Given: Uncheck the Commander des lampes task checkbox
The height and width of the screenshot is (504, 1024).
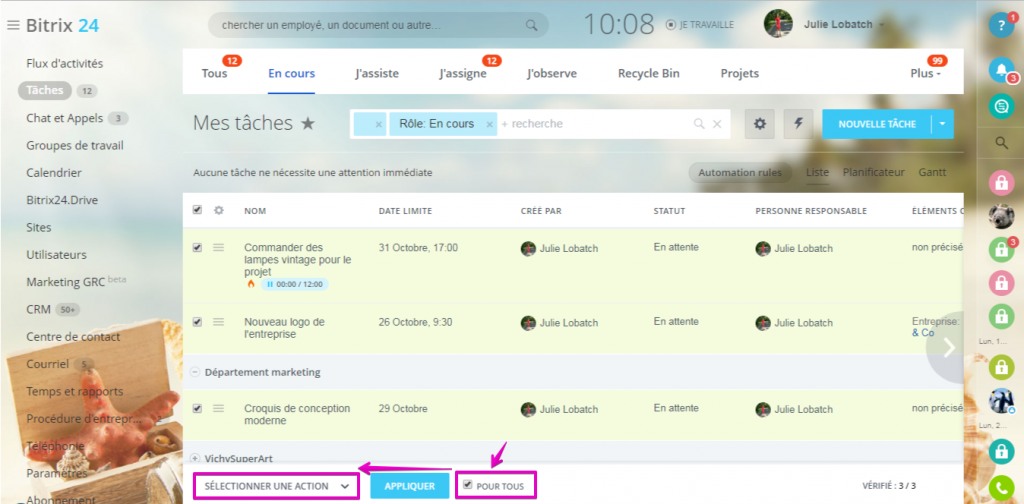Looking at the screenshot, I should pos(197,247).
